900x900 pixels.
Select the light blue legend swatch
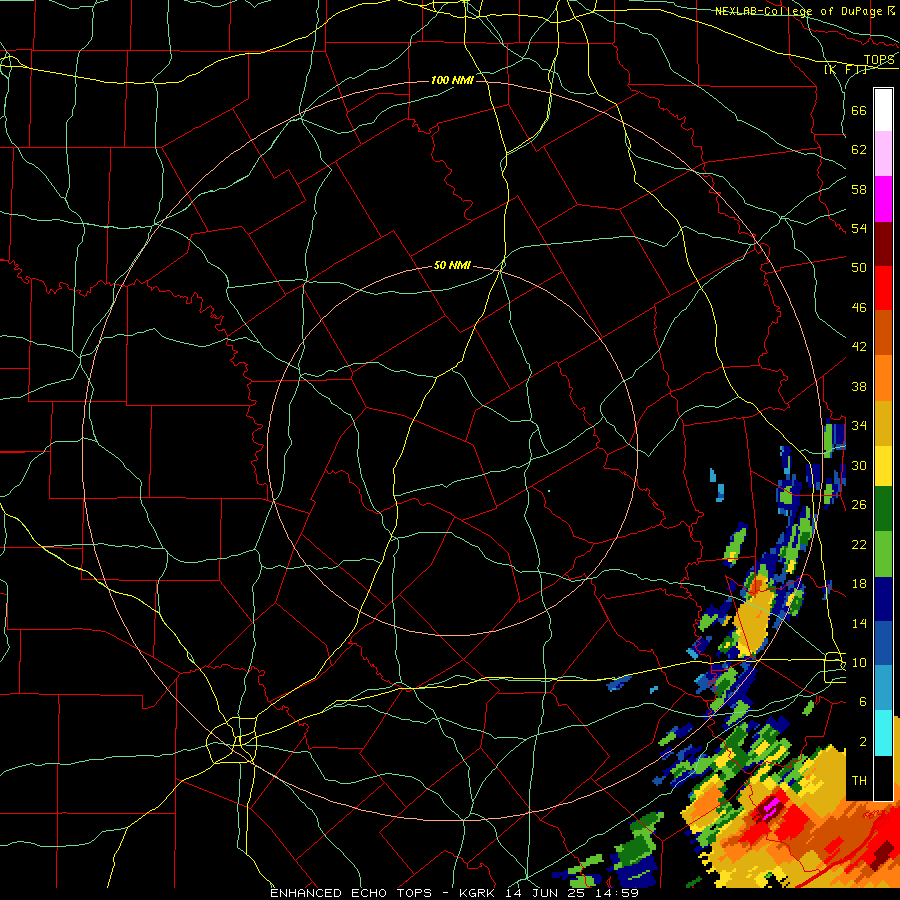pyautogui.click(x=883, y=688)
